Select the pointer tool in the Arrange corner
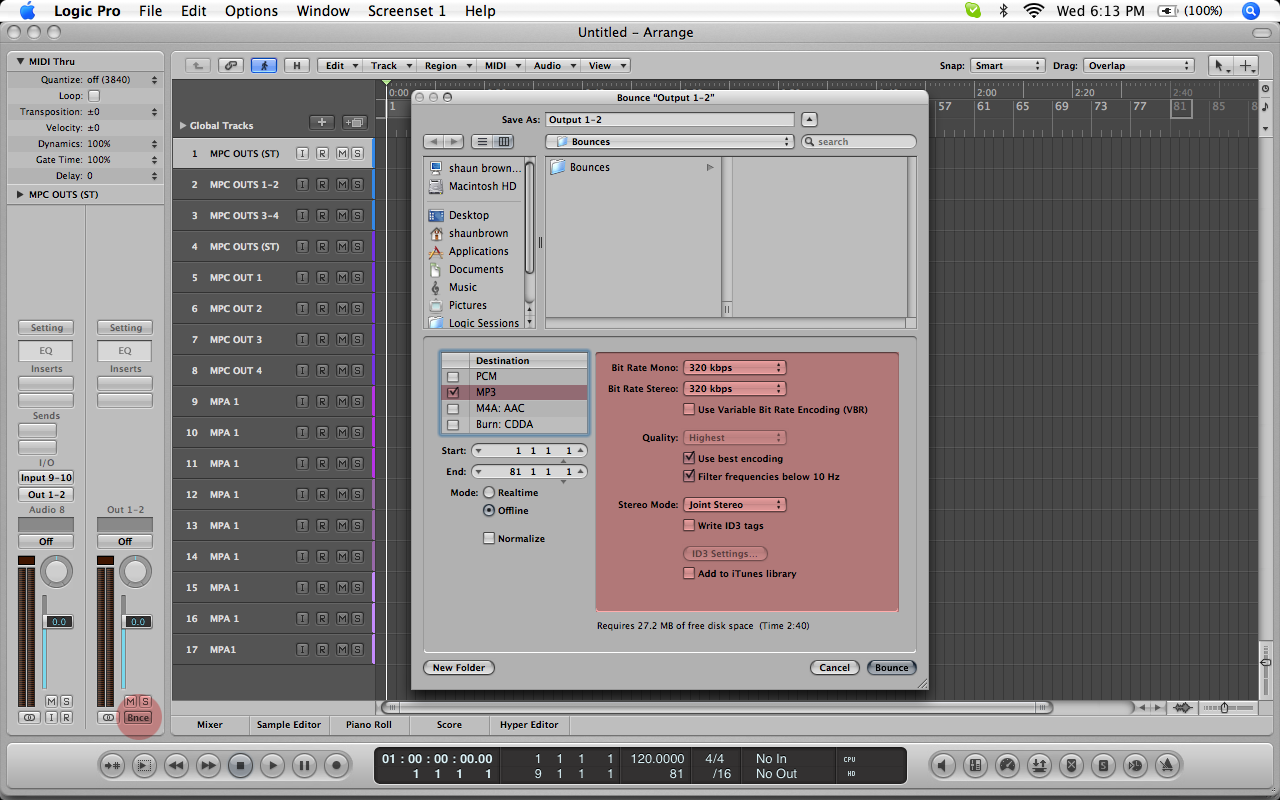 (1220, 65)
